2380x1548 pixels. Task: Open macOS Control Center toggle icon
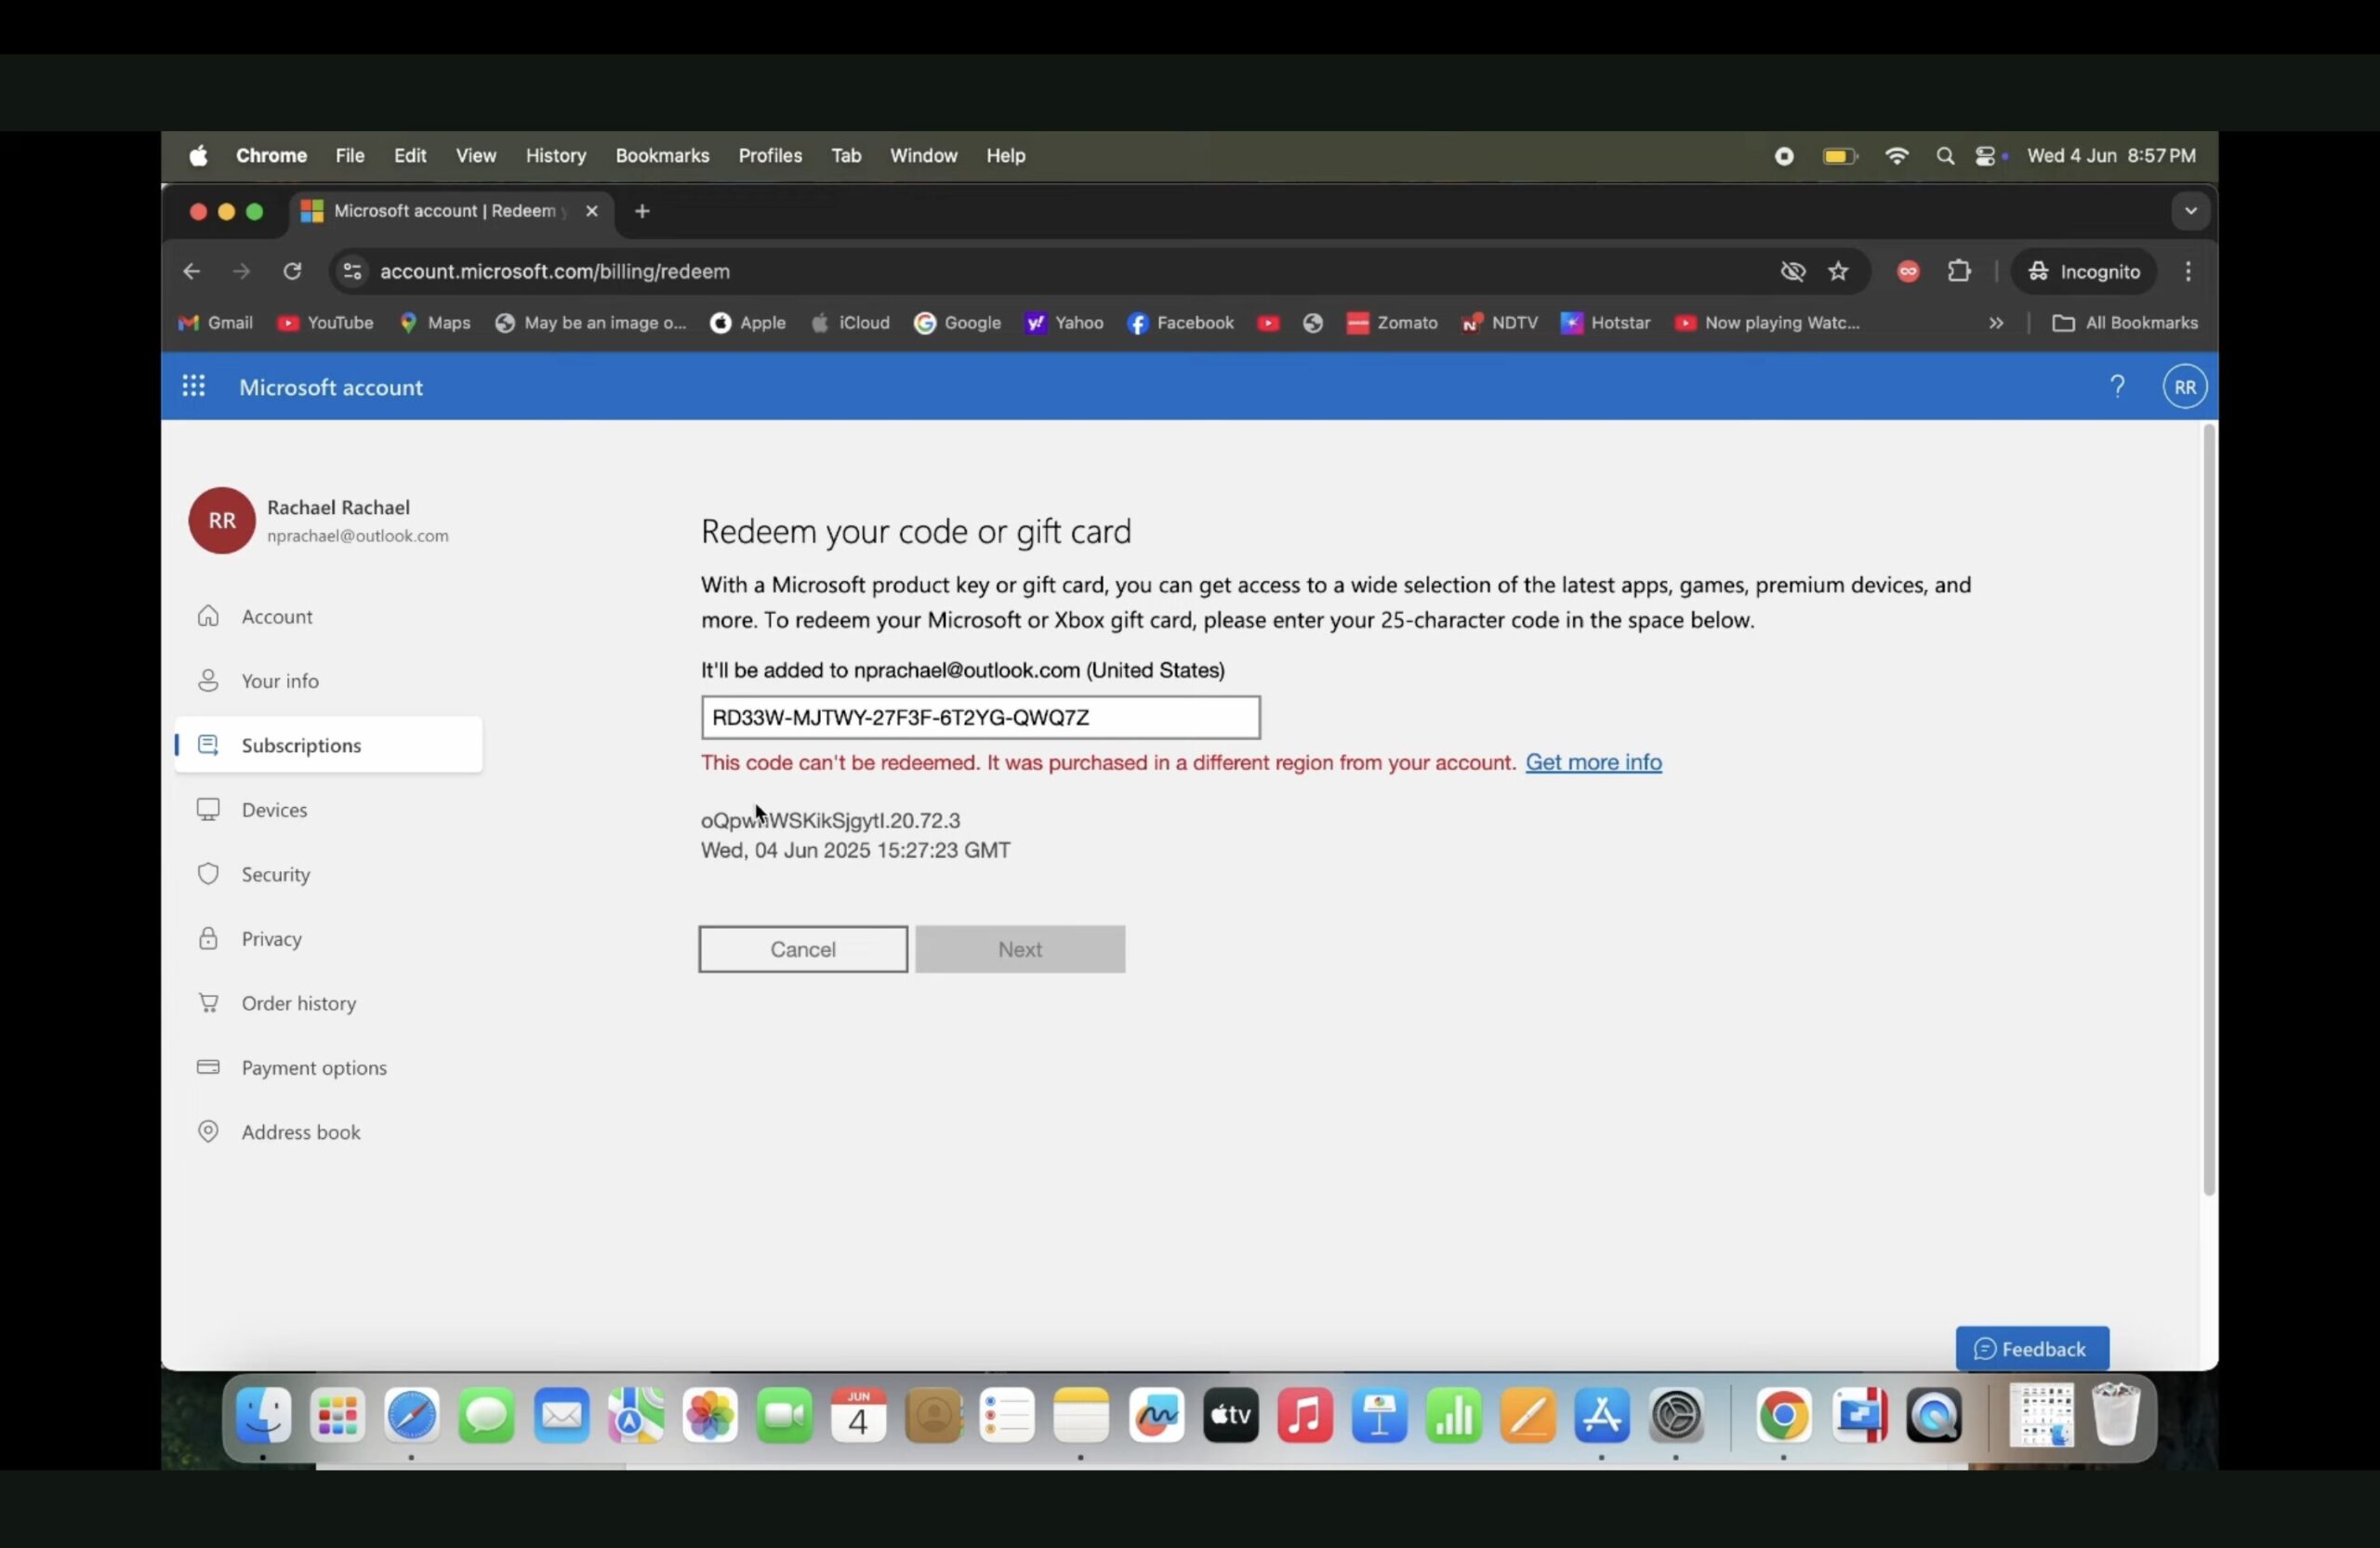point(1986,156)
